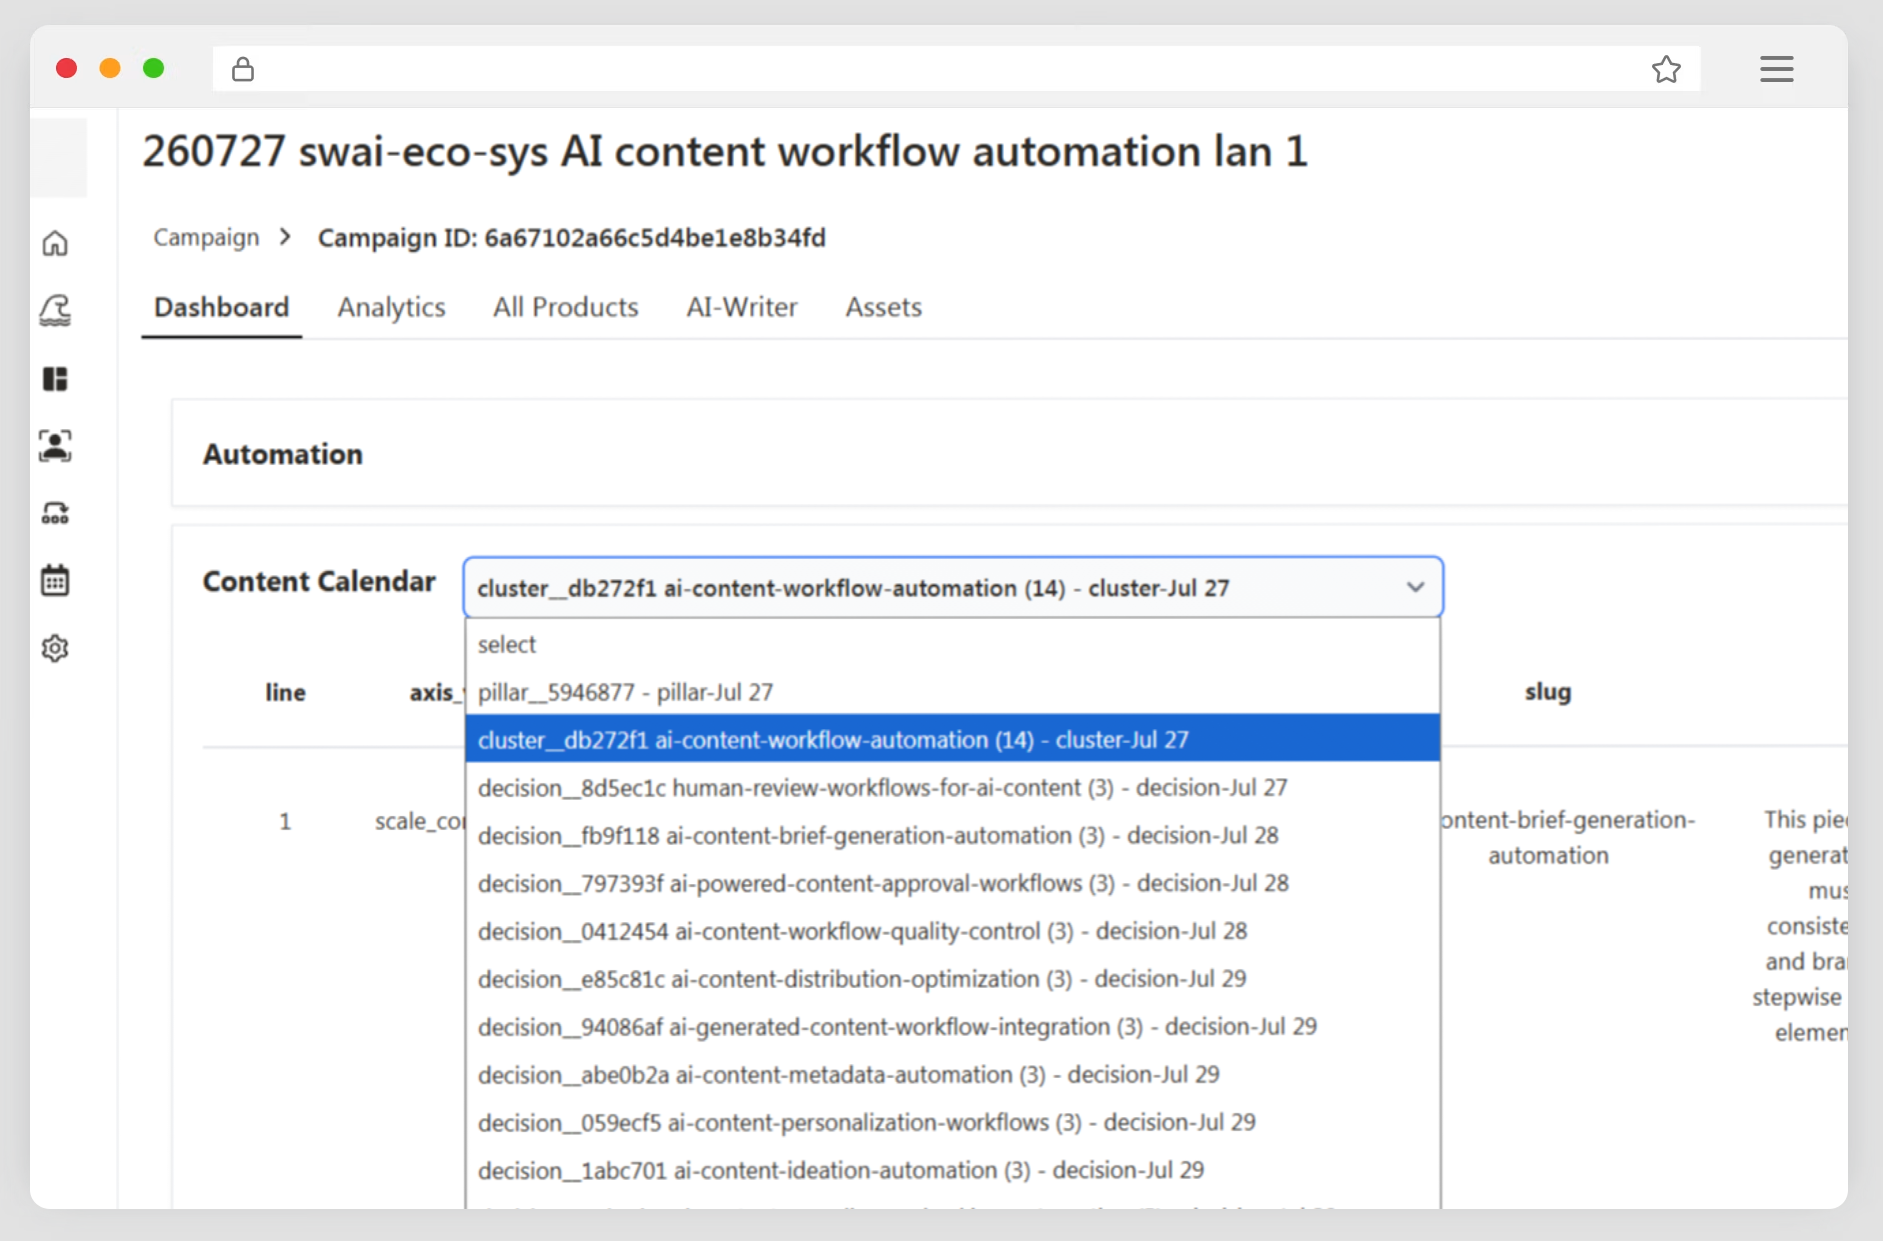Click the Campaign ID text

571,238
